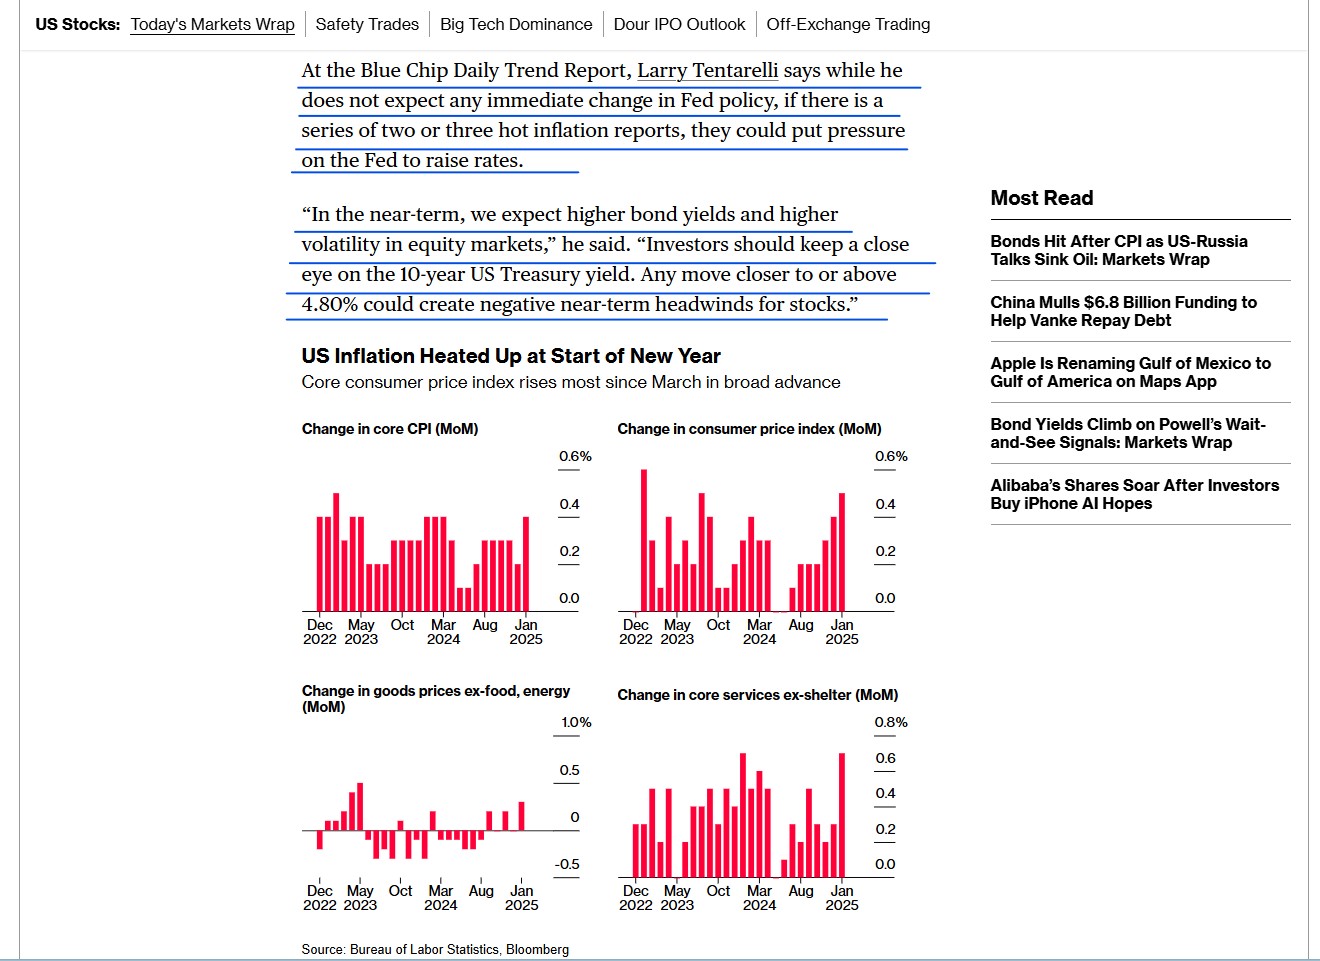This screenshot has height=961, width=1320.
Task: Click the Larry Tentarelli name link
Action: [x=708, y=70]
